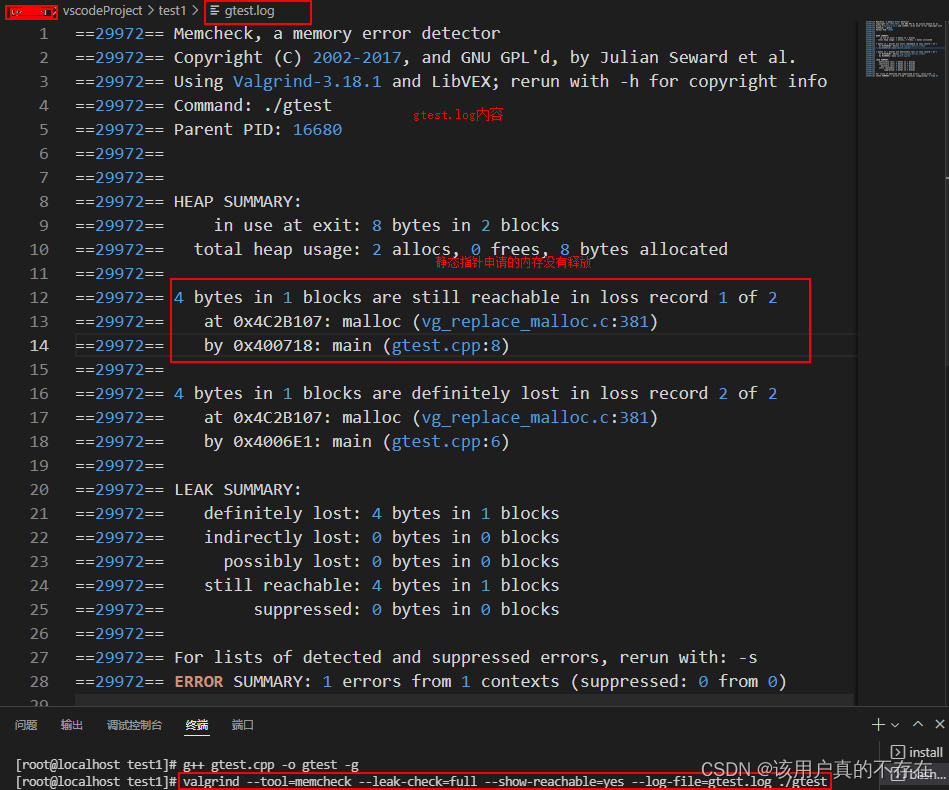Viewport: 949px width, 790px height.
Task: Click line number 1 in the gutter
Action: click(44, 34)
